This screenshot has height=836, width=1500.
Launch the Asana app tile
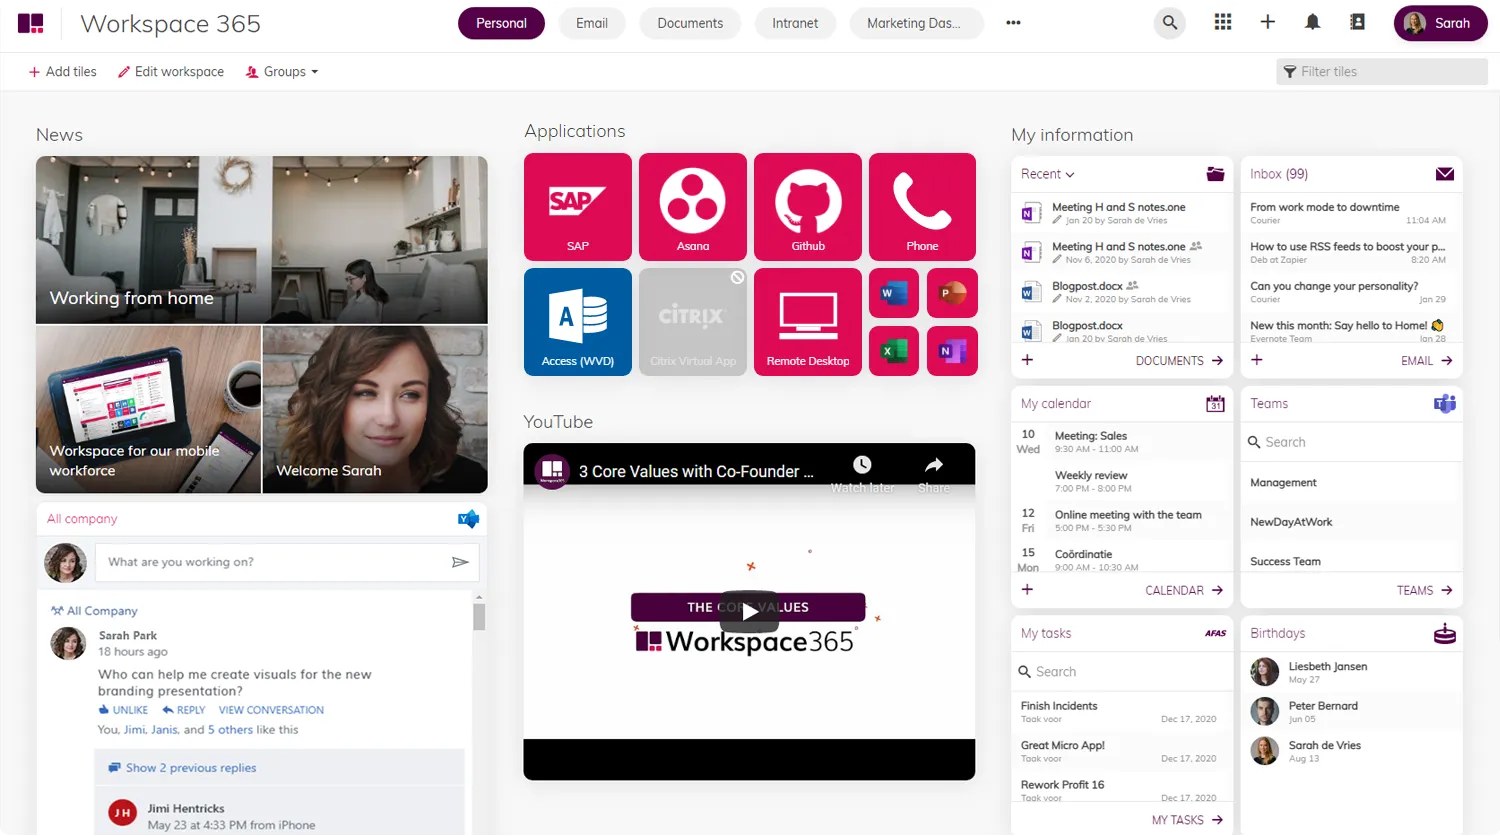[x=693, y=207]
